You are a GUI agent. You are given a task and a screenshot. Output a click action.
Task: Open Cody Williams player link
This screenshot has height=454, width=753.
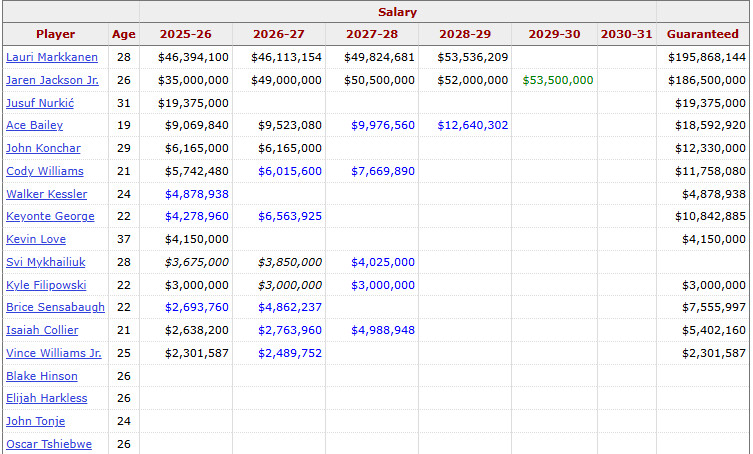(45, 171)
